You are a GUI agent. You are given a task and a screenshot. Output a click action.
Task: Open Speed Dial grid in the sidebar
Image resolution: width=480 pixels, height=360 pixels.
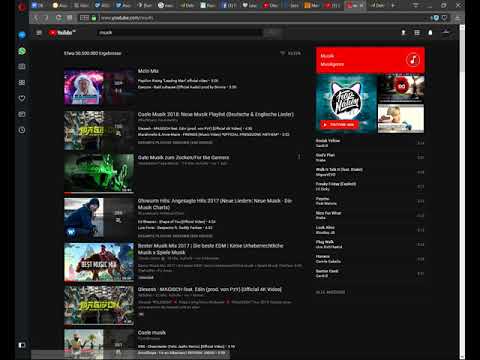tap(22, 82)
